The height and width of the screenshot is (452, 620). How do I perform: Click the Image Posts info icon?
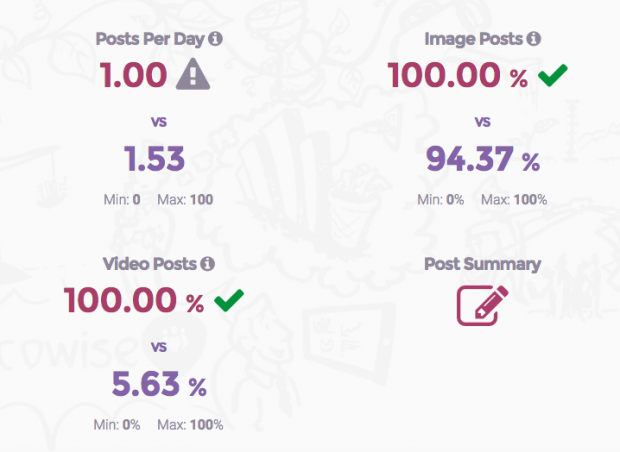pos(533,39)
